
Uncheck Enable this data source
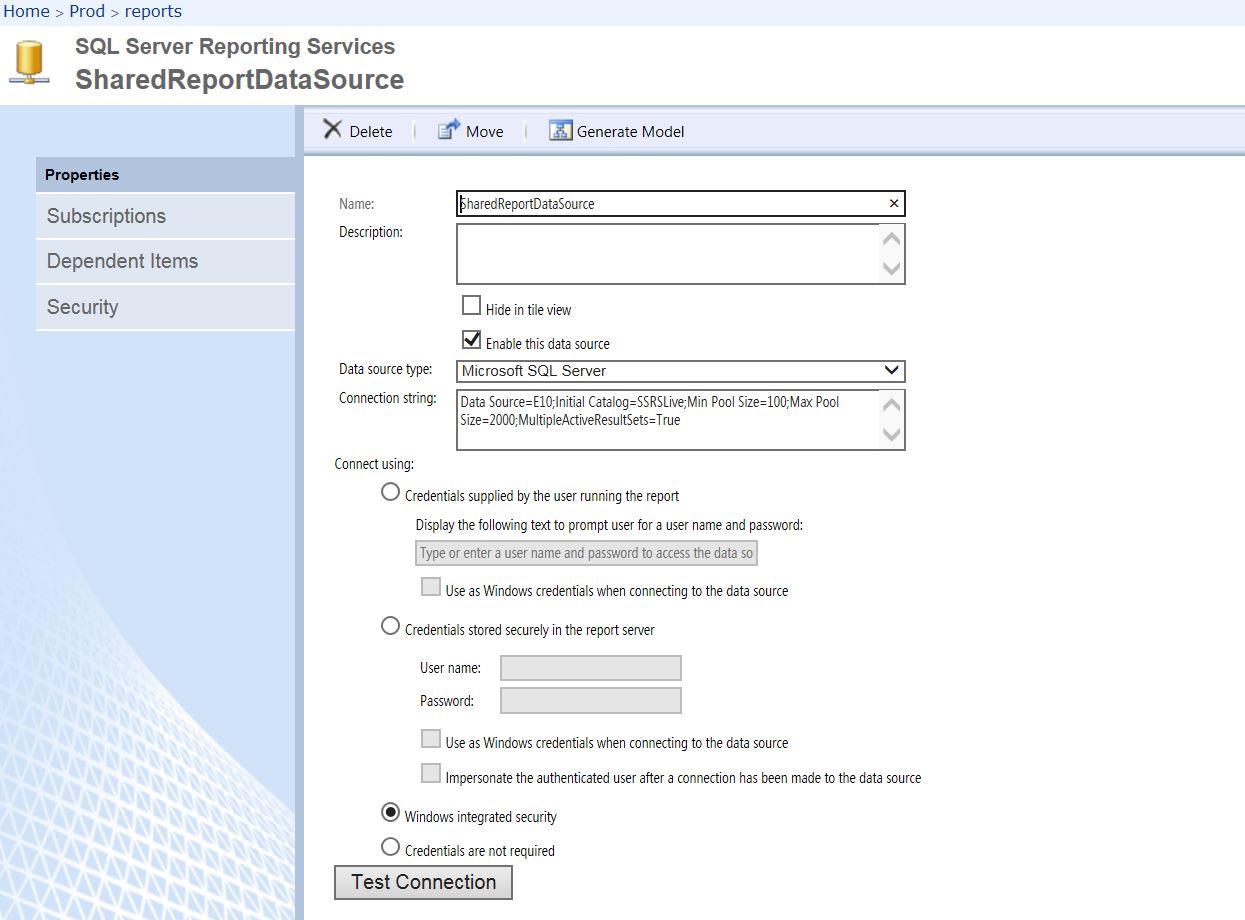click(472, 339)
